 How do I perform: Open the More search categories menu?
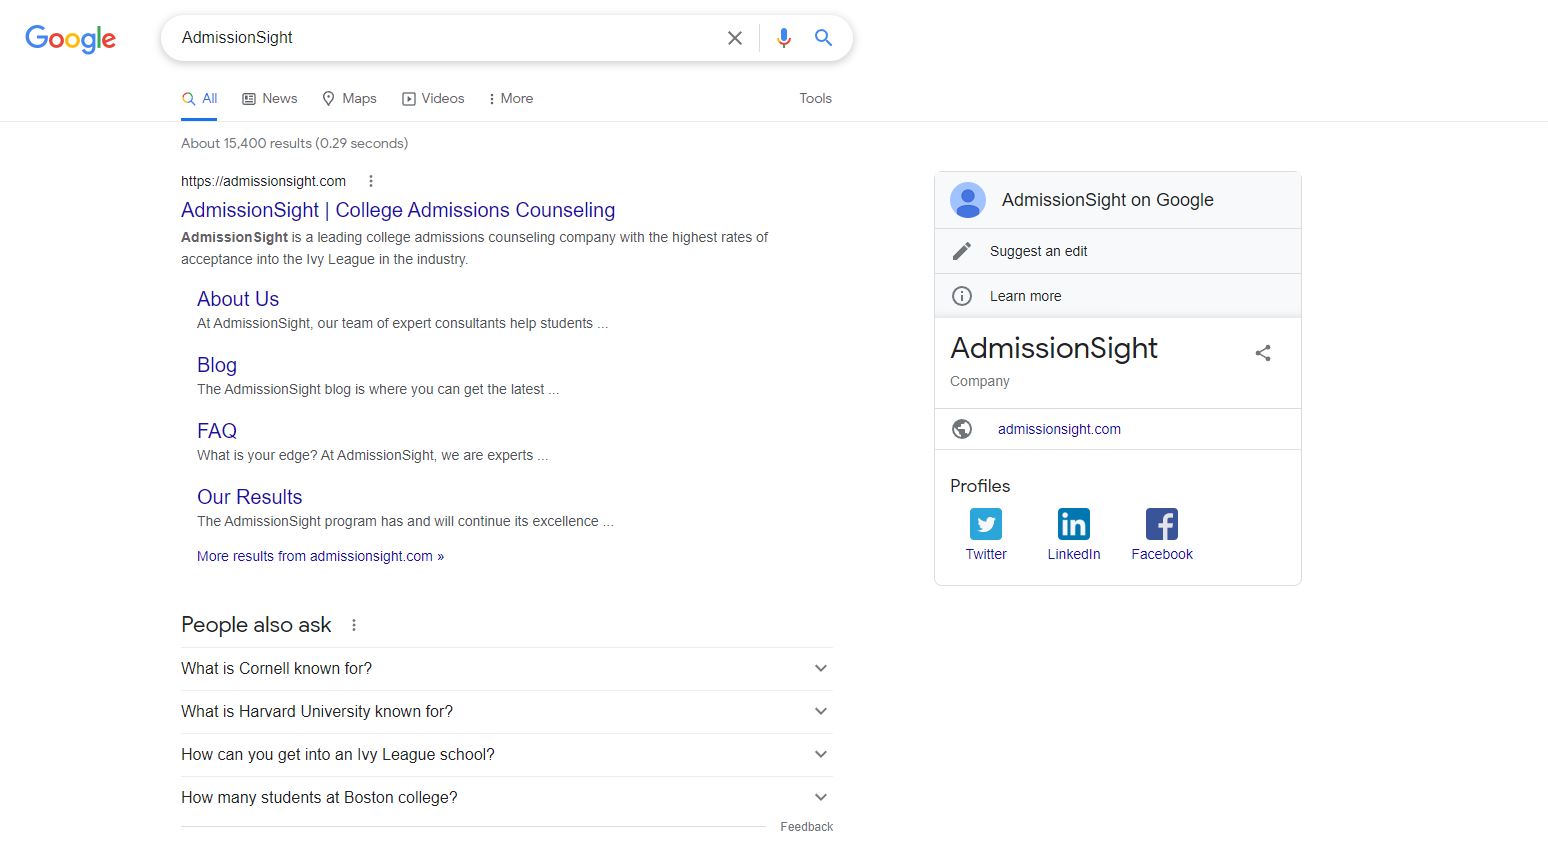click(x=510, y=99)
